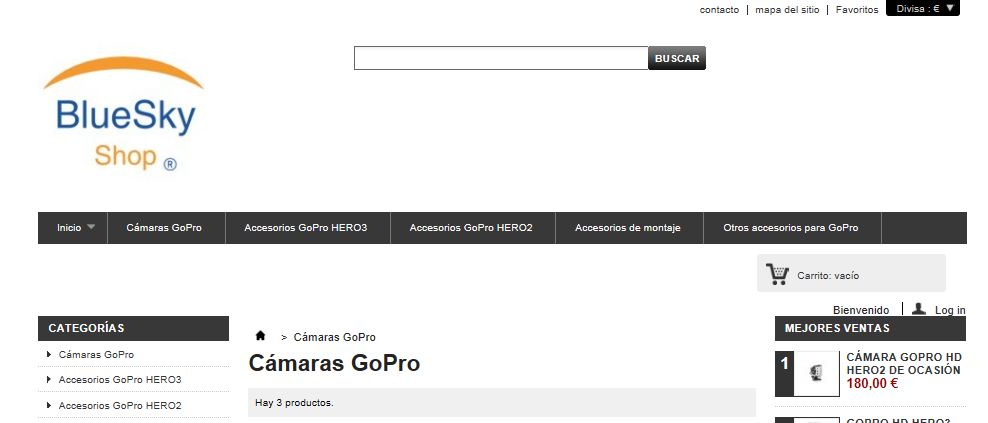The height and width of the screenshot is (423, 988).
Task: Open Accesorios GoPro HERO2 navigation item
Action: pyautogui.click(x=471, y=228)
